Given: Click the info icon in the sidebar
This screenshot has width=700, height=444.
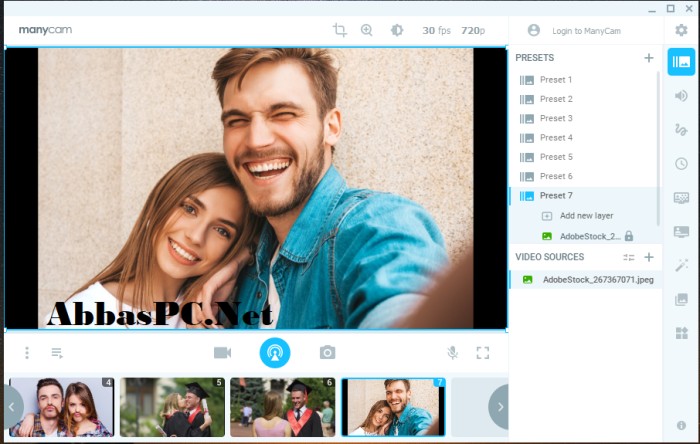Looking at the screenshot, I should (x=681, y=425).
